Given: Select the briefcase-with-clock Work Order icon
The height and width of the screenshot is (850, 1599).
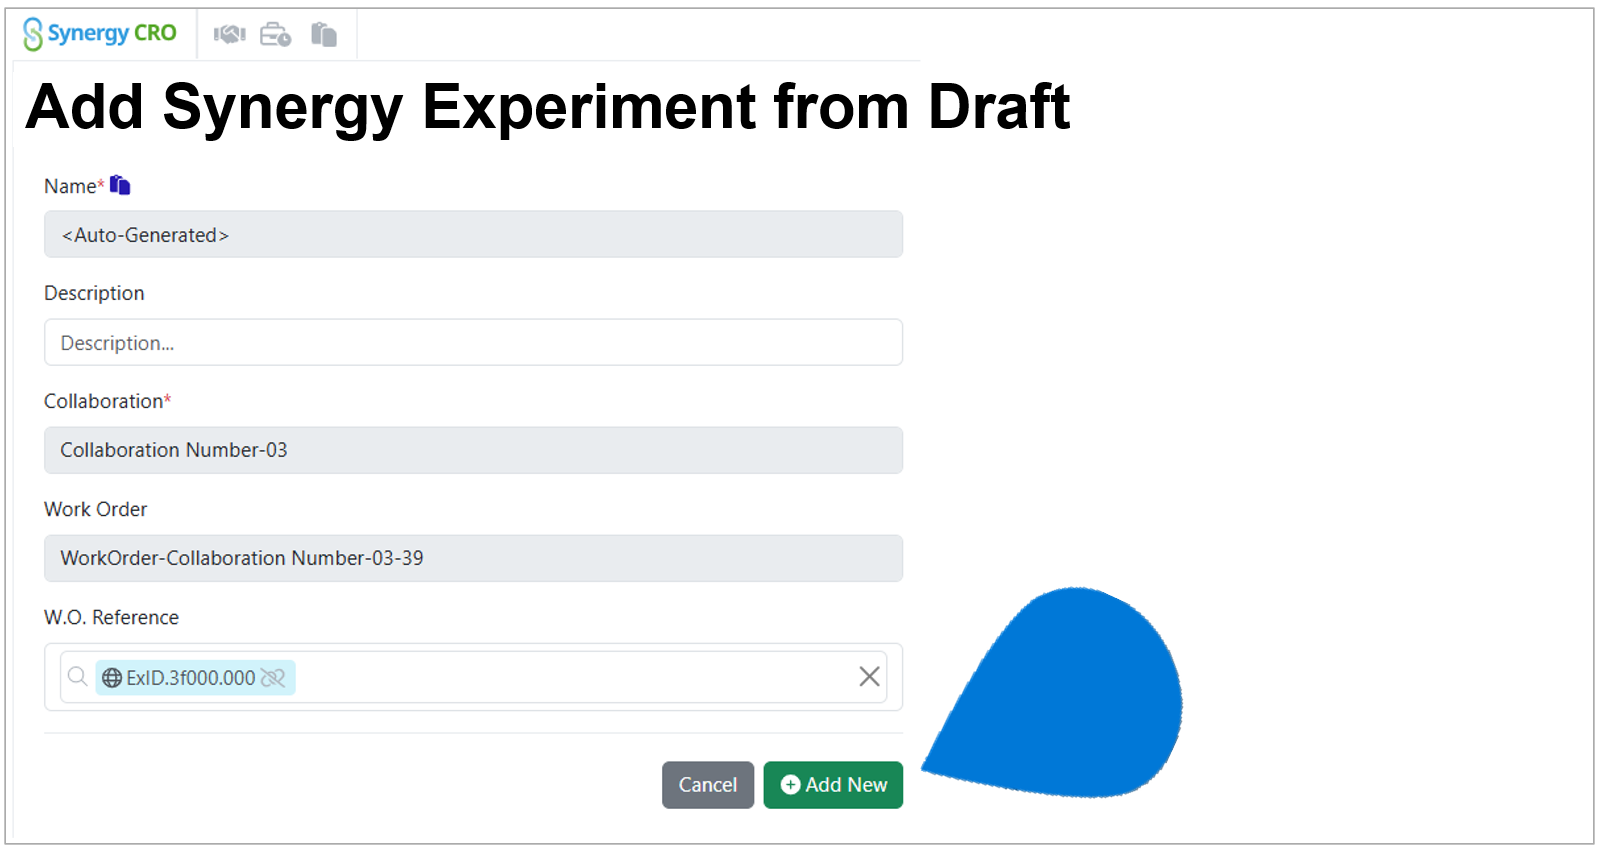Looking at the screenshot, I should (277, 33).
